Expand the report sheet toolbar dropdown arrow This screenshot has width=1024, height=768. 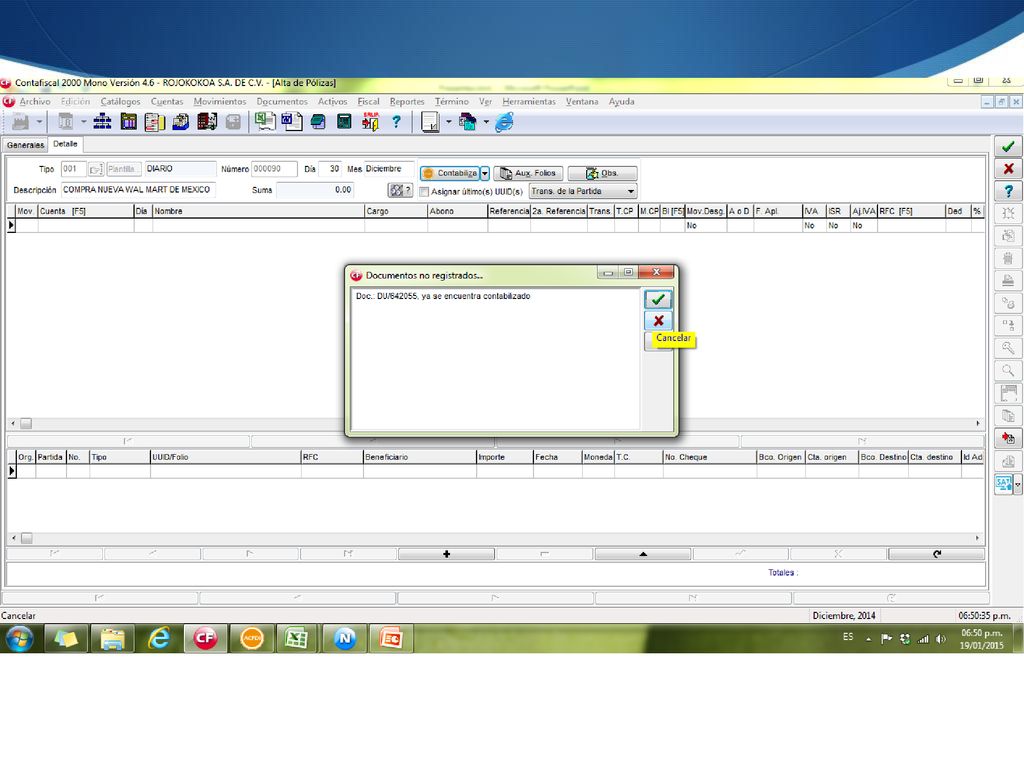click(x=449, y=121)
